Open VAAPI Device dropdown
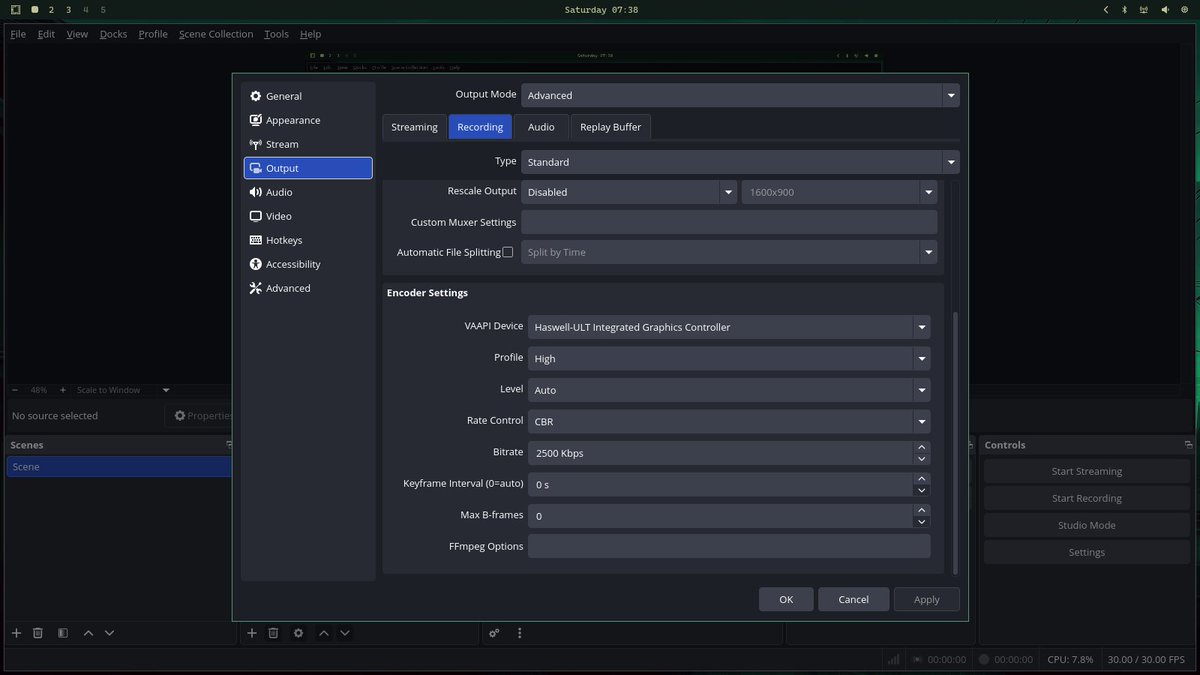 point(729,327)
